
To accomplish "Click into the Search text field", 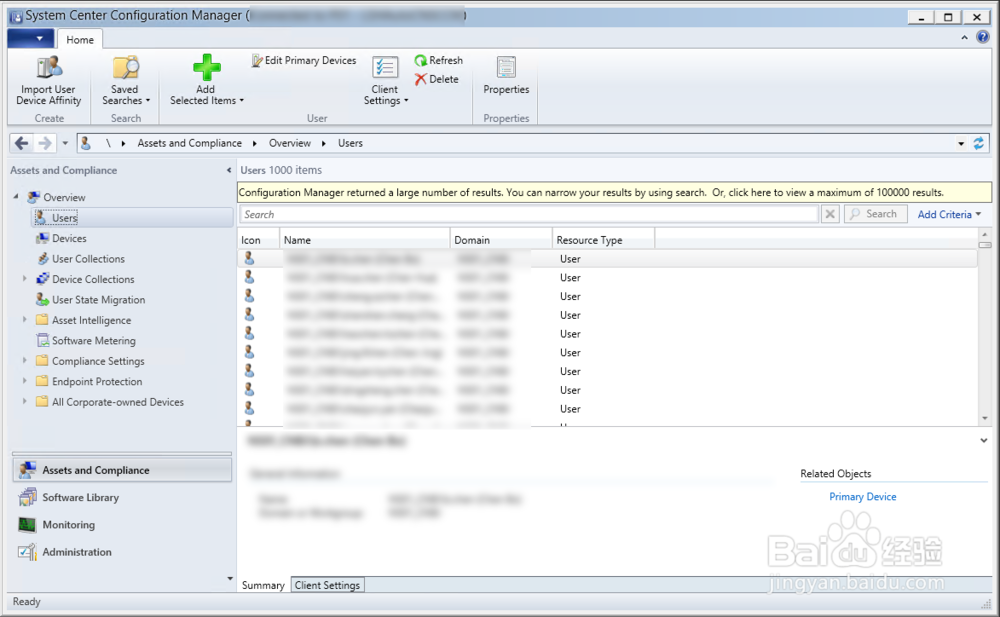I will [529, 214].
